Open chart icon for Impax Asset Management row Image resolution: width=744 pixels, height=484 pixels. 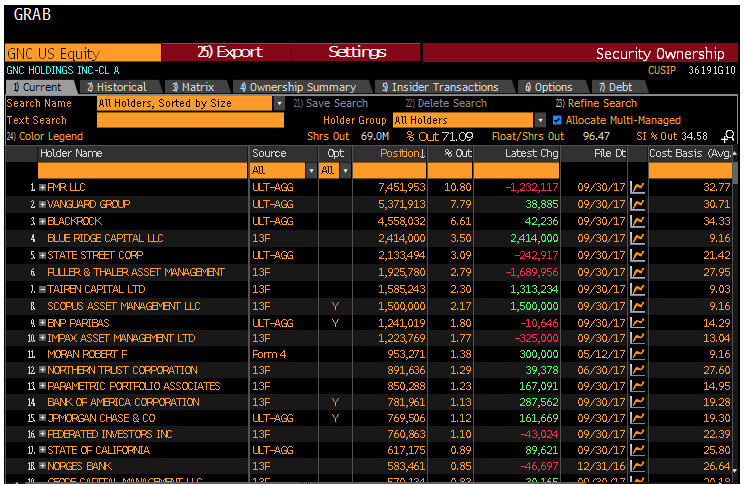click(637, 338)
